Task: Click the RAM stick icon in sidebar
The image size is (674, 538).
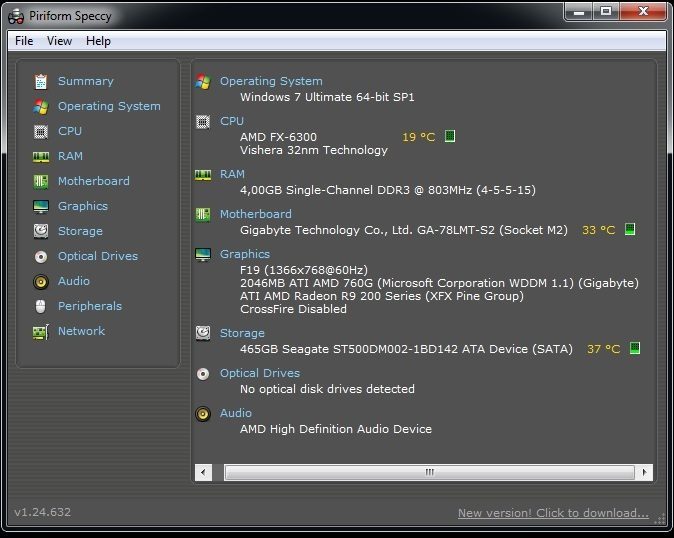Action: coord(41,157)
